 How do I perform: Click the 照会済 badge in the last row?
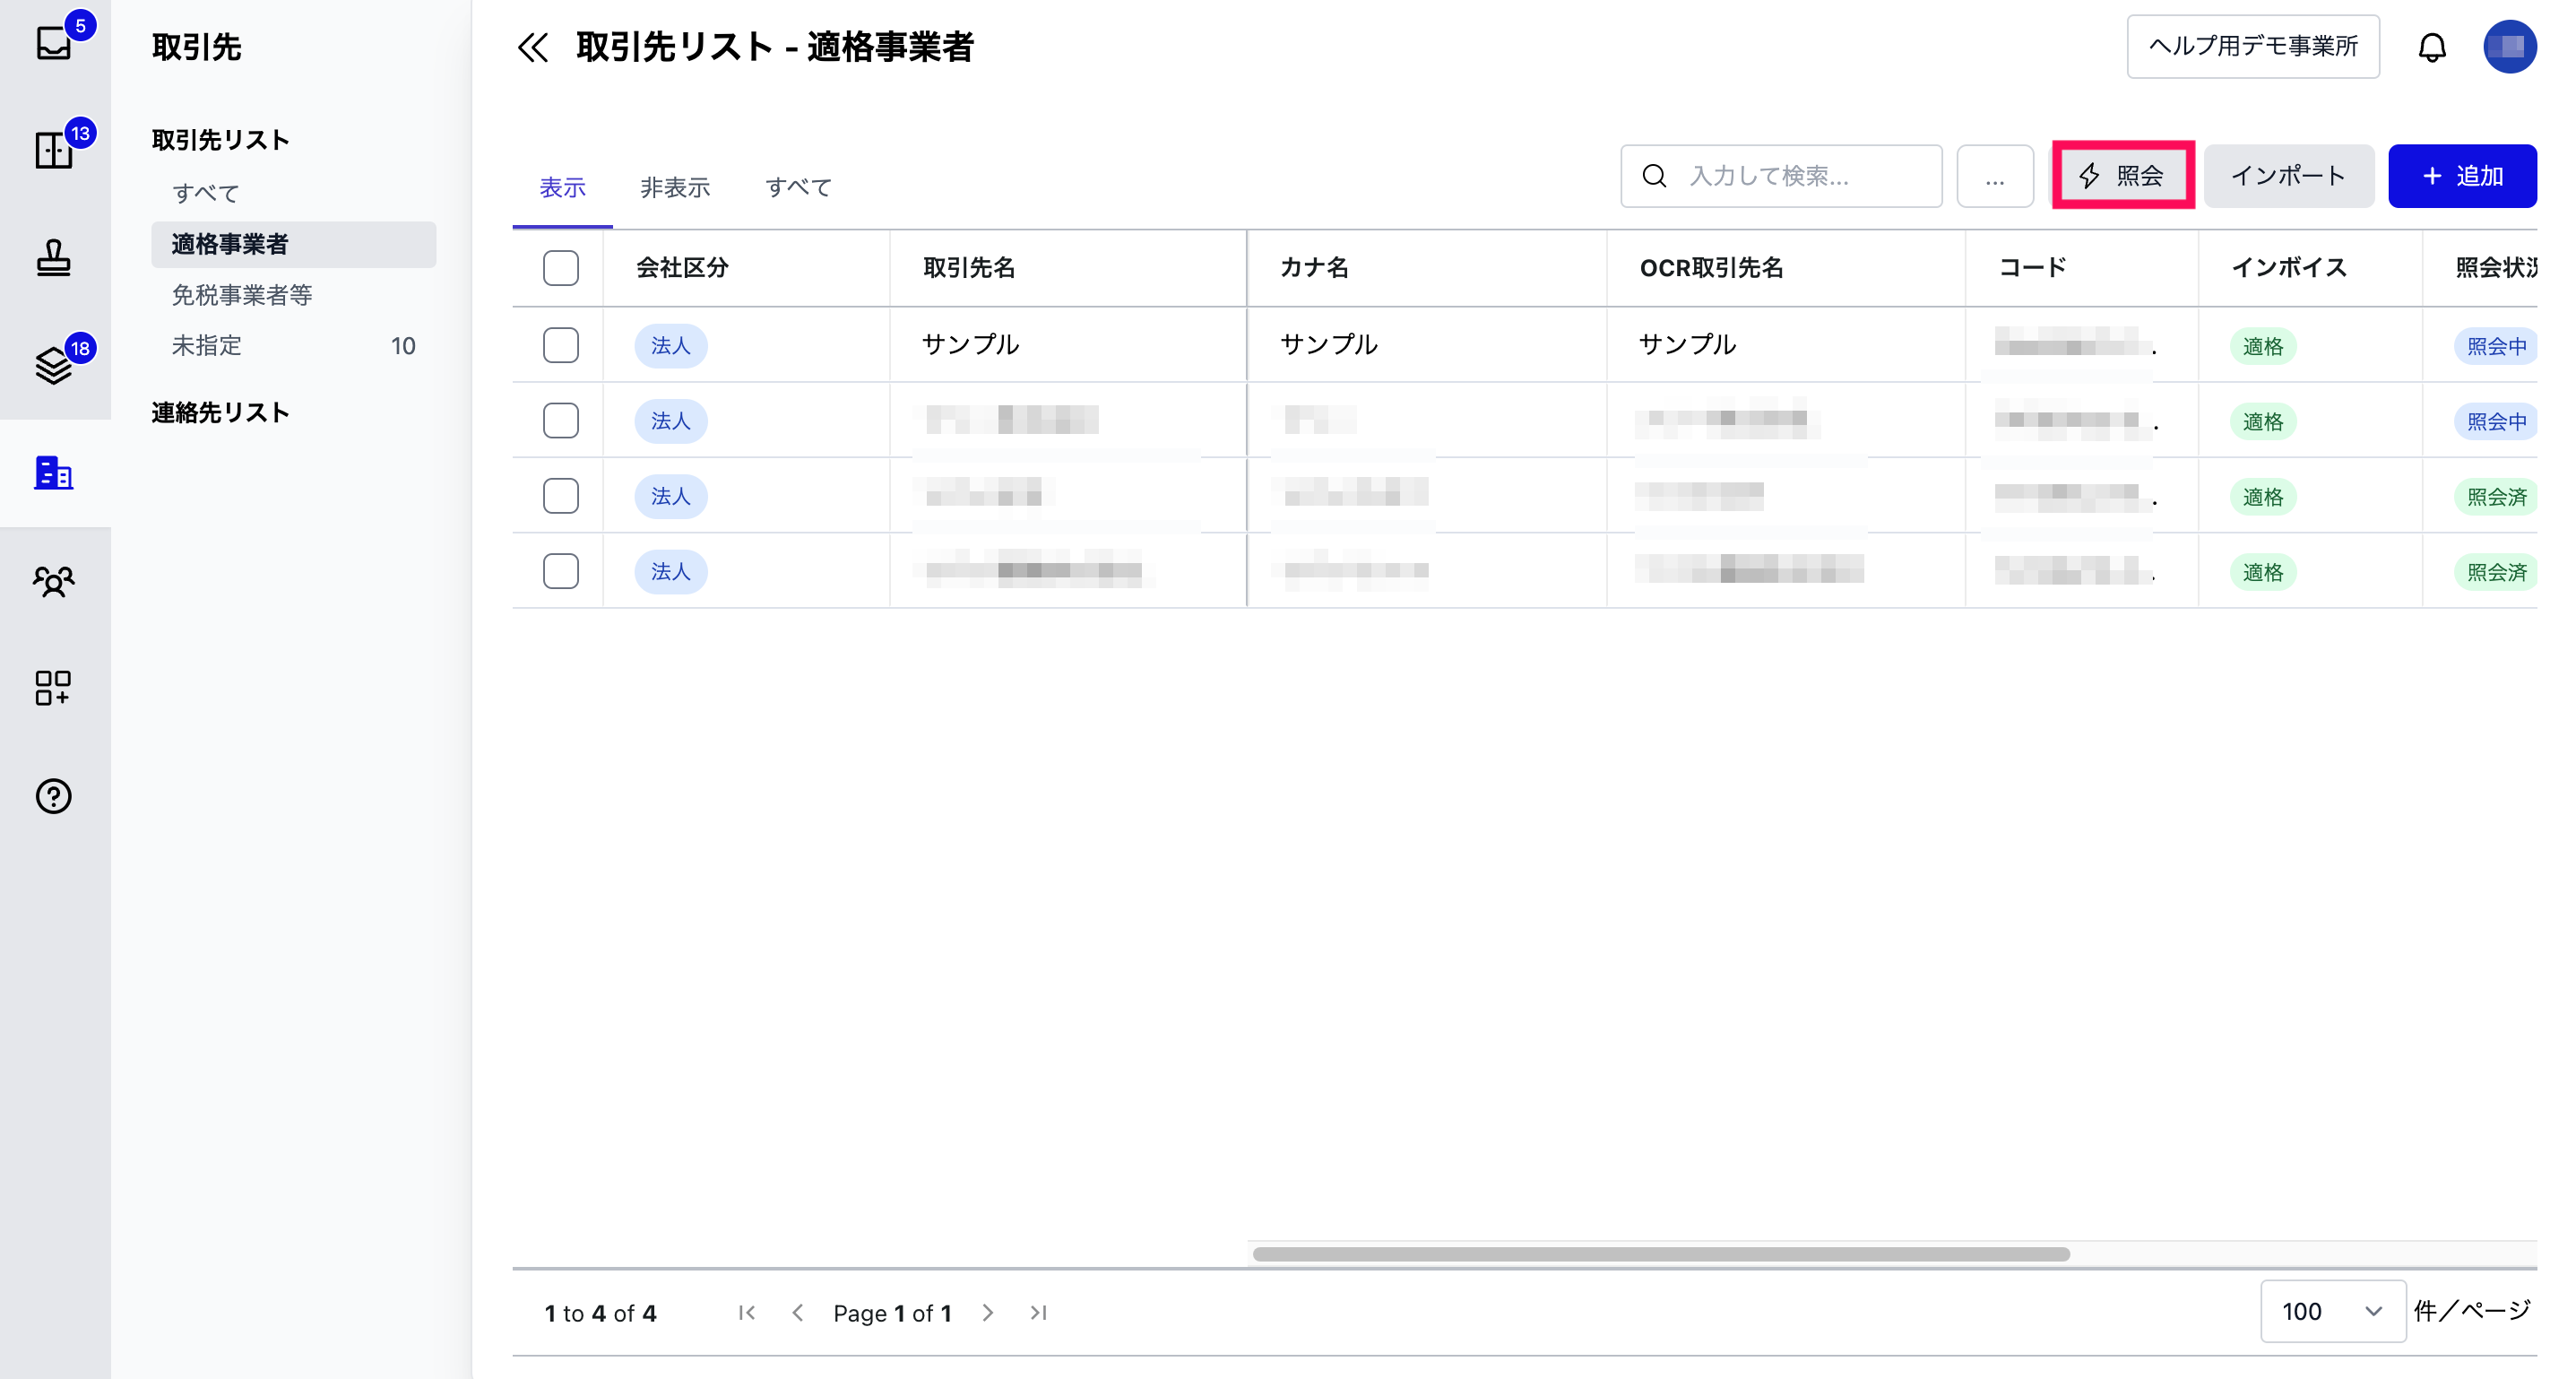coord(2496,572)
